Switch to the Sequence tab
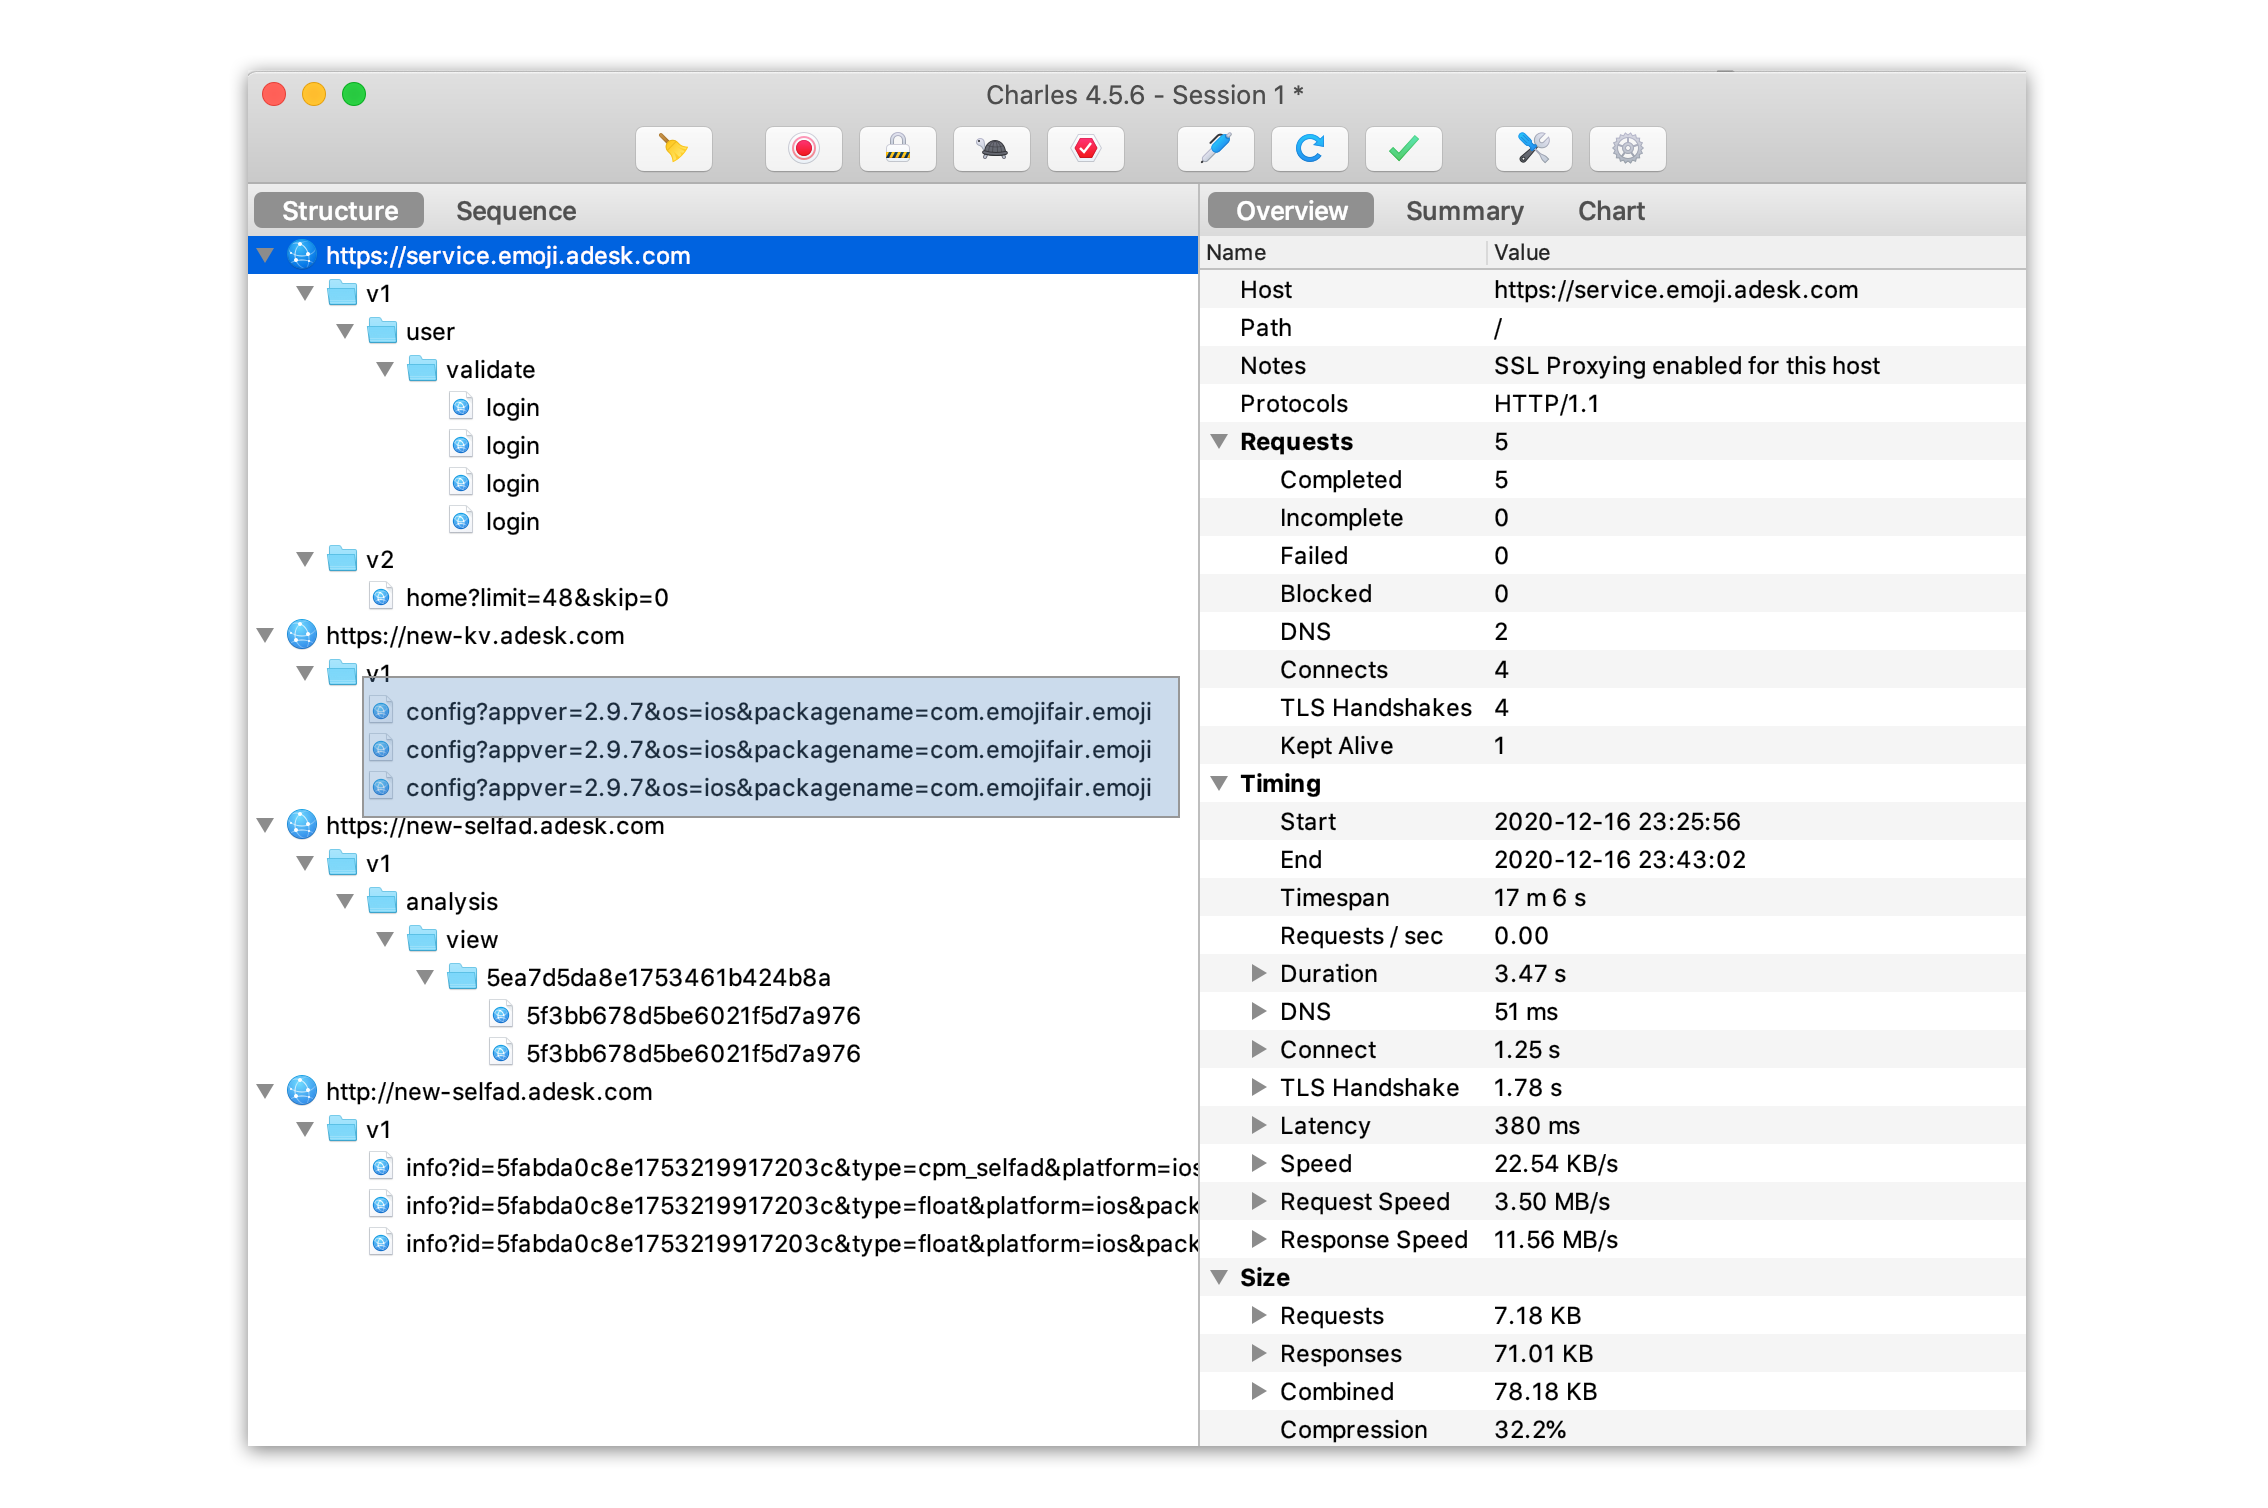Viewport: 2268px width, 1508px height. tap(515, 211)
